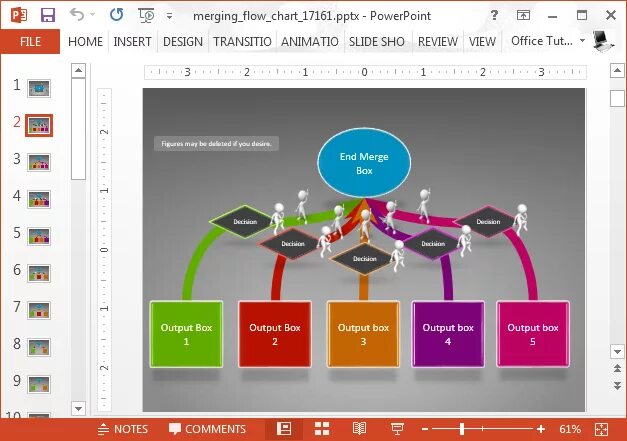Select the purple Output box 4
Image resolution: width=627 pixels, height=441 pixels.
(448, 334)
